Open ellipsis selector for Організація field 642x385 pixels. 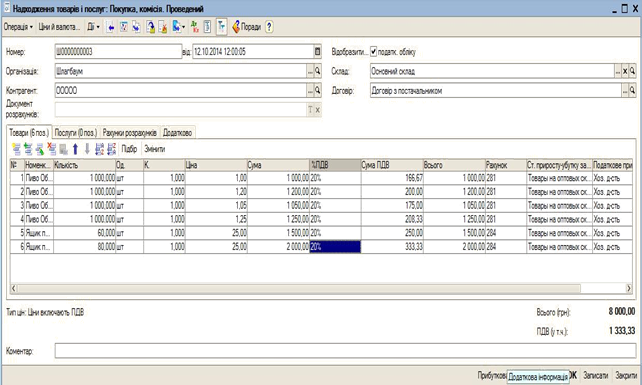(x=310, y=71)
